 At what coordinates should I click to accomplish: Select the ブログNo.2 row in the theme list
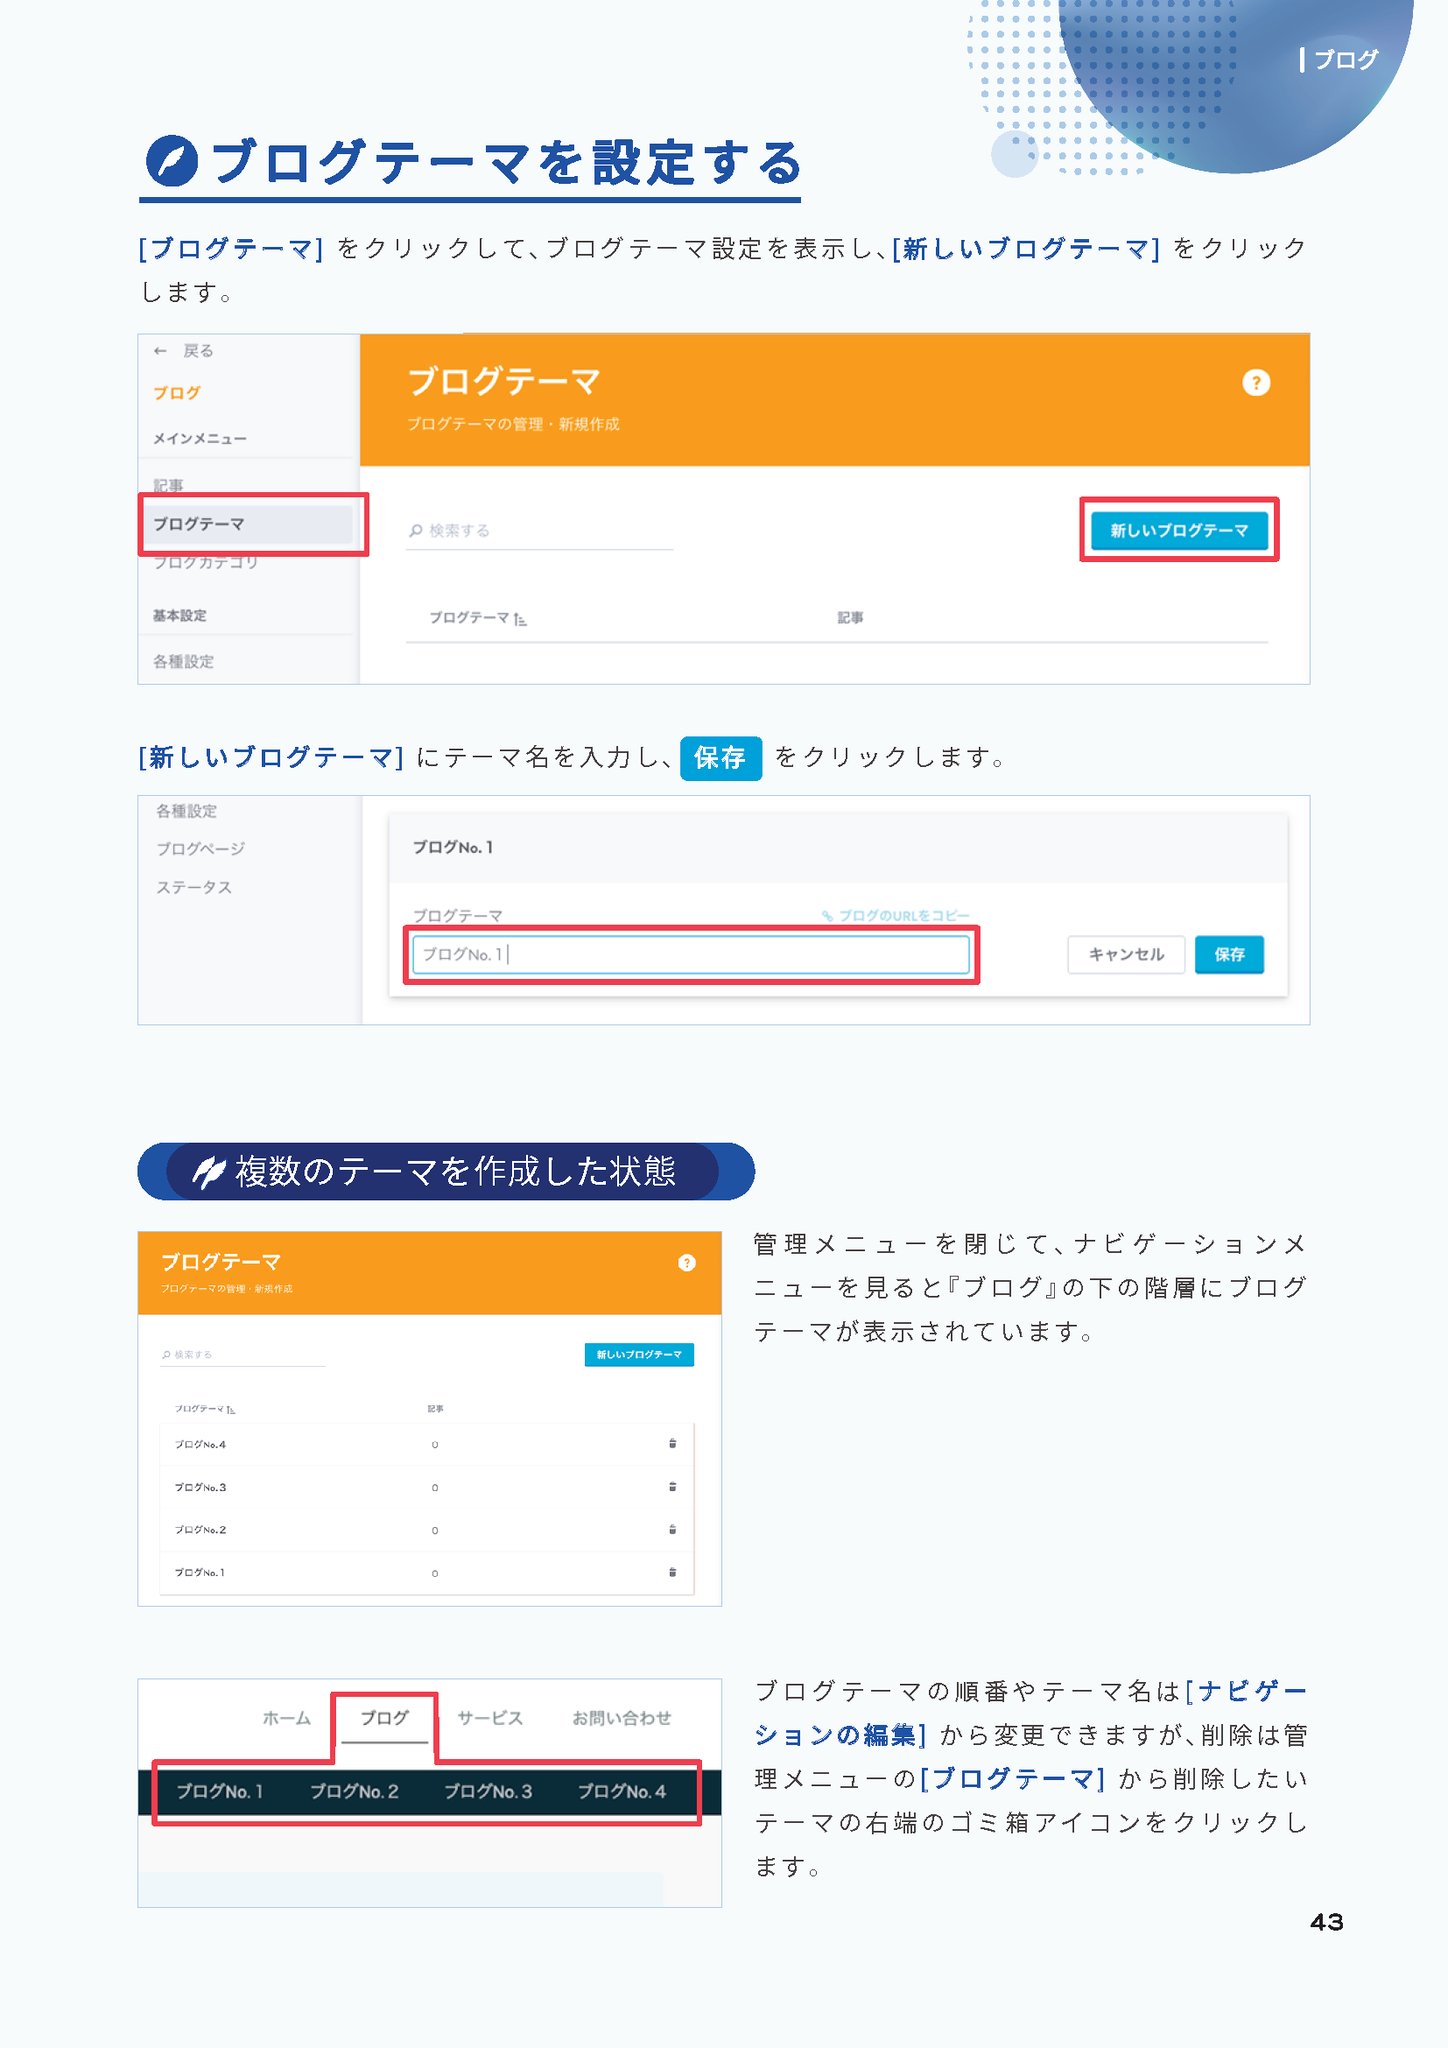(x=427, y=1530)
